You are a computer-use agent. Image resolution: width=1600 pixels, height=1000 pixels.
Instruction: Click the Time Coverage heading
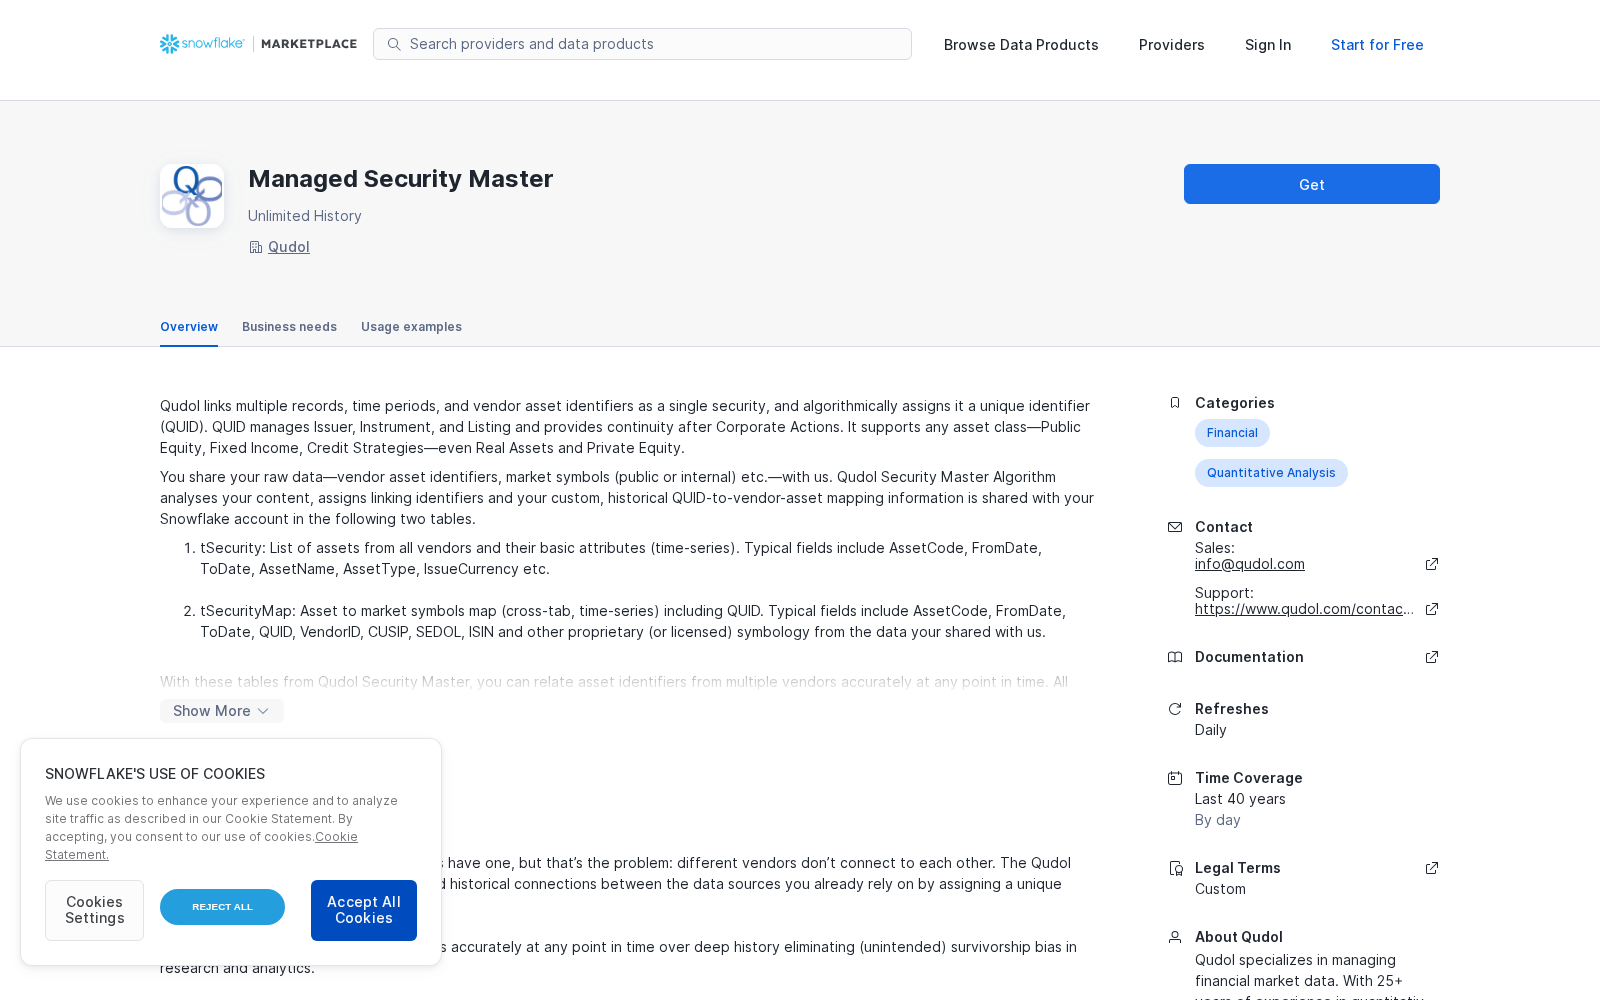click(1249, 778)
